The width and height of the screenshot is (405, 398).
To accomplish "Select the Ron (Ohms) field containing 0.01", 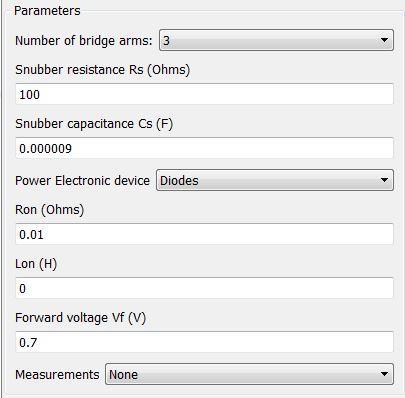I will (204, 234).
